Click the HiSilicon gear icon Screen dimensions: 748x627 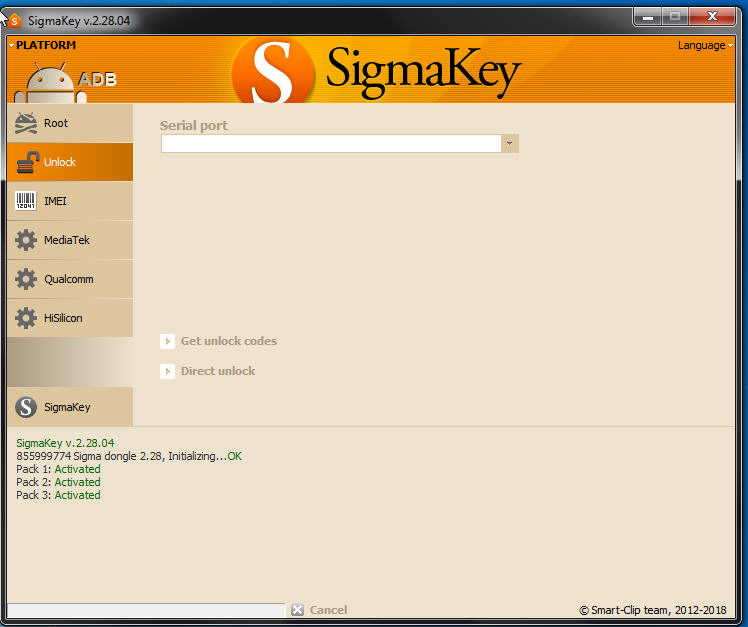(x=26, y=318)
